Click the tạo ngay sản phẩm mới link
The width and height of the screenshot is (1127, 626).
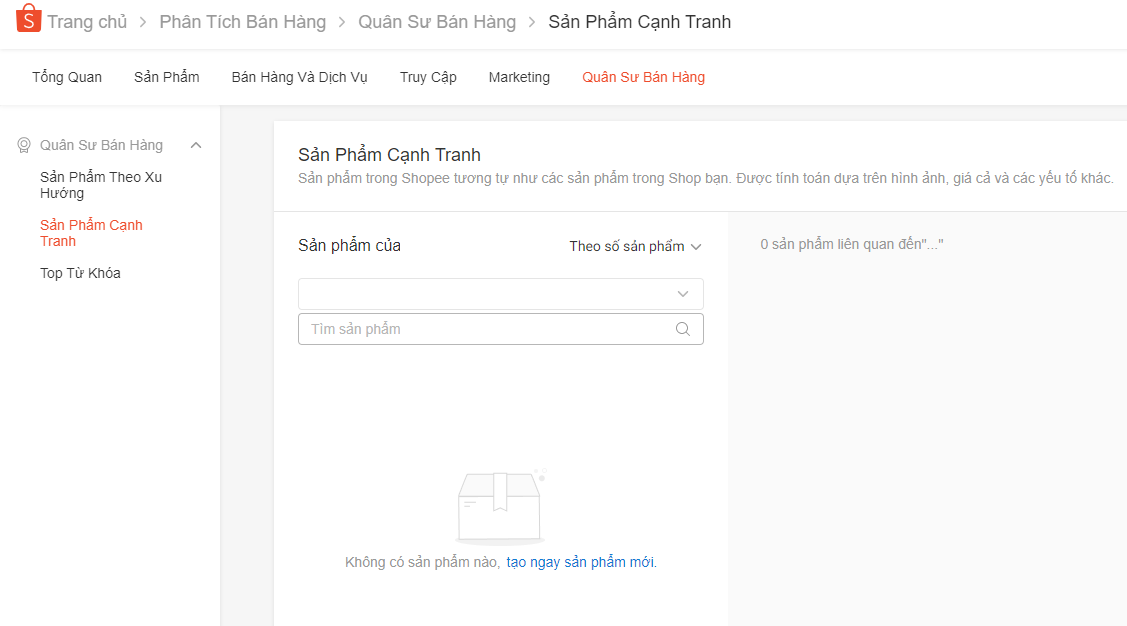point(581,562)
